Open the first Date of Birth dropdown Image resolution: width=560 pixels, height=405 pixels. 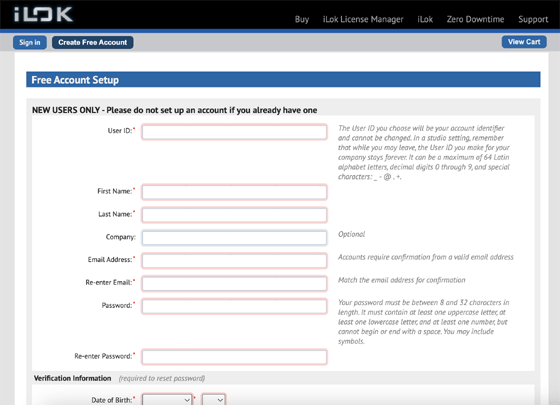[x=167, y=400]
